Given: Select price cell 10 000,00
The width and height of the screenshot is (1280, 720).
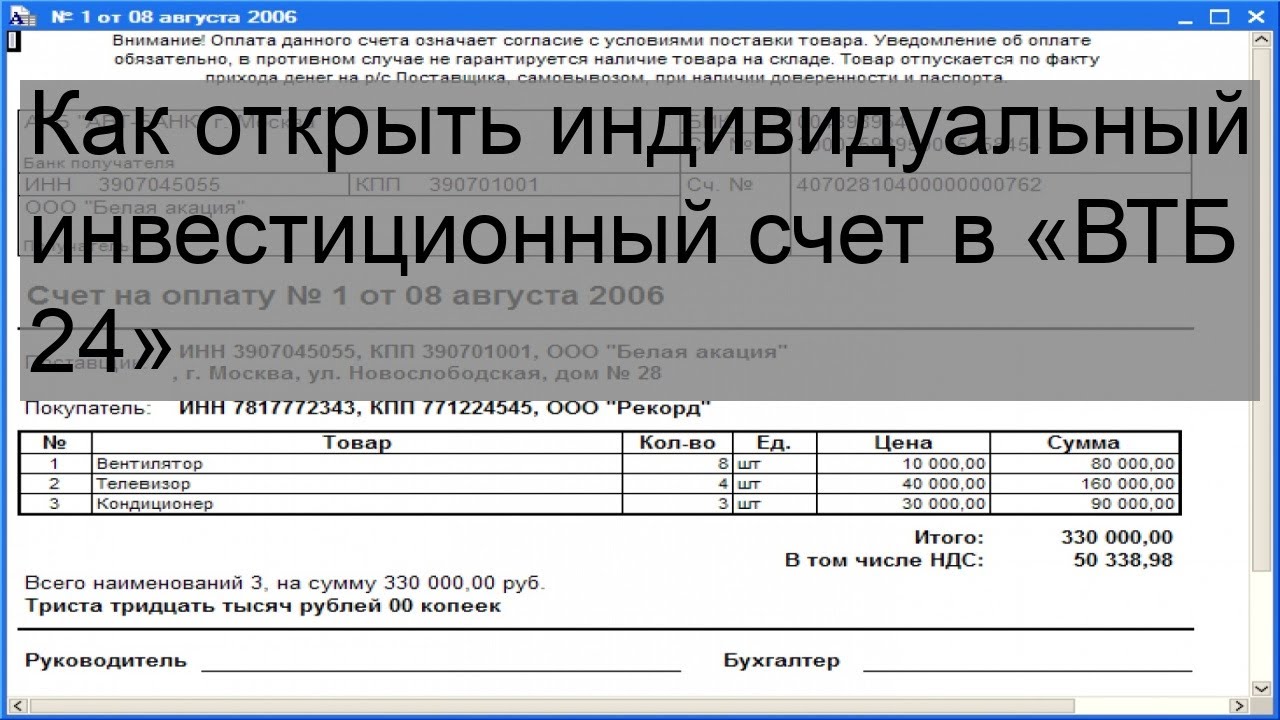Looking at the screenshot, I should click(903, 464).
